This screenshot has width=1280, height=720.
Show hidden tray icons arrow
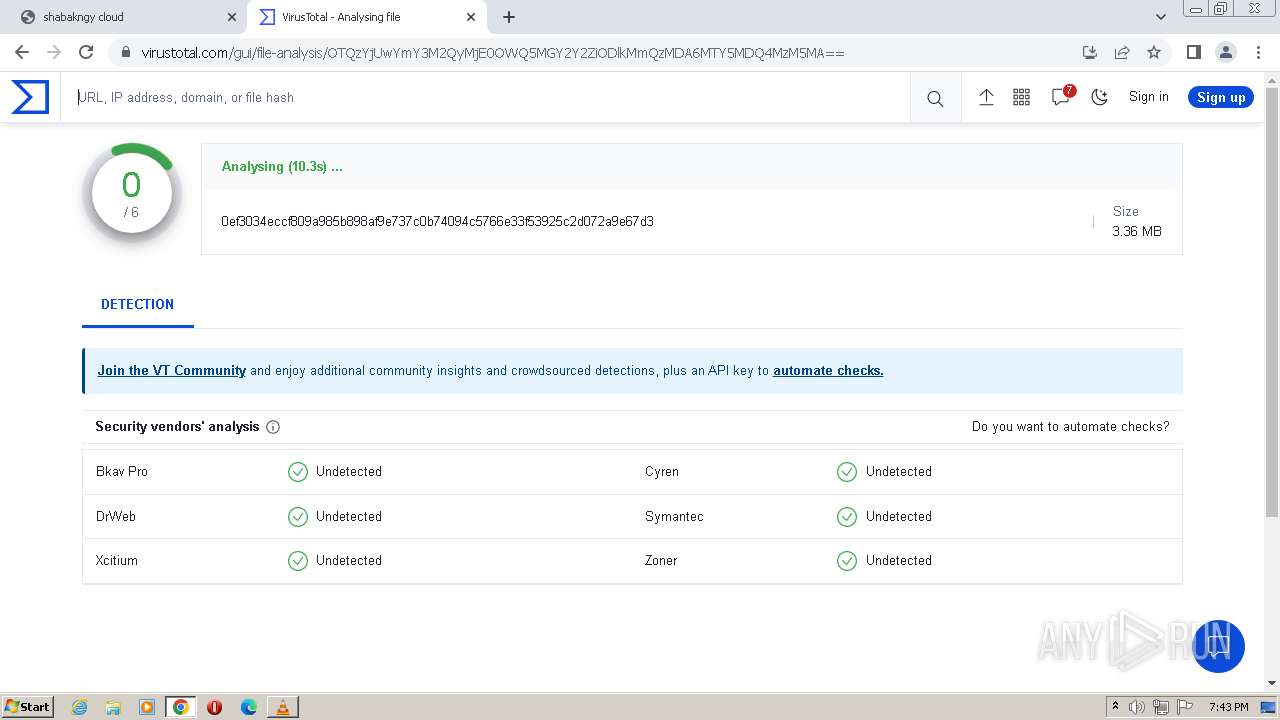(1115, 706)
